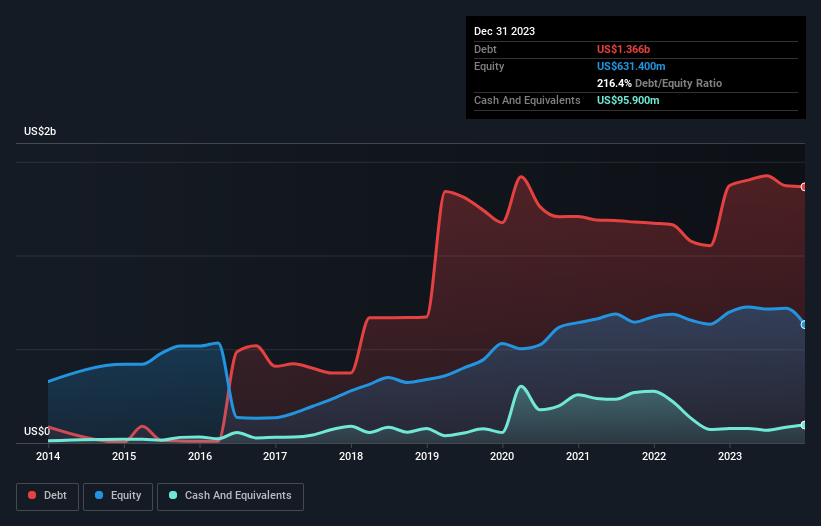Click the 2020 x-axis label
The width and height of the screenshot is (821, 526).
pos(502,456)
